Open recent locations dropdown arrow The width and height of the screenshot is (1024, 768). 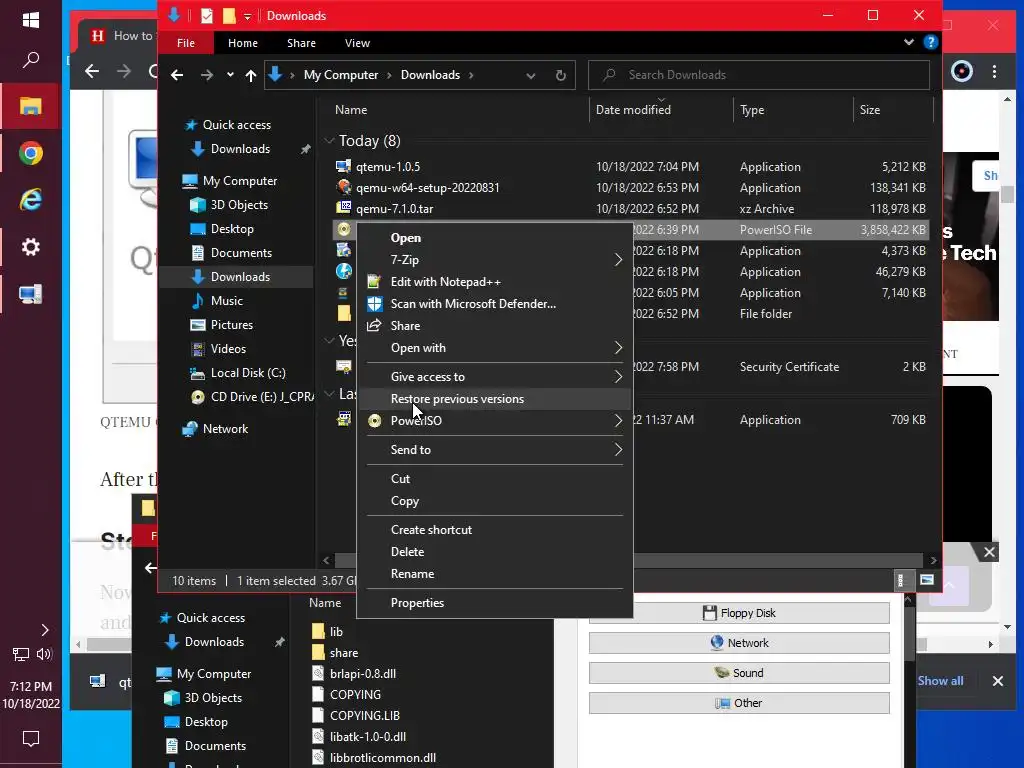(230, 75)
